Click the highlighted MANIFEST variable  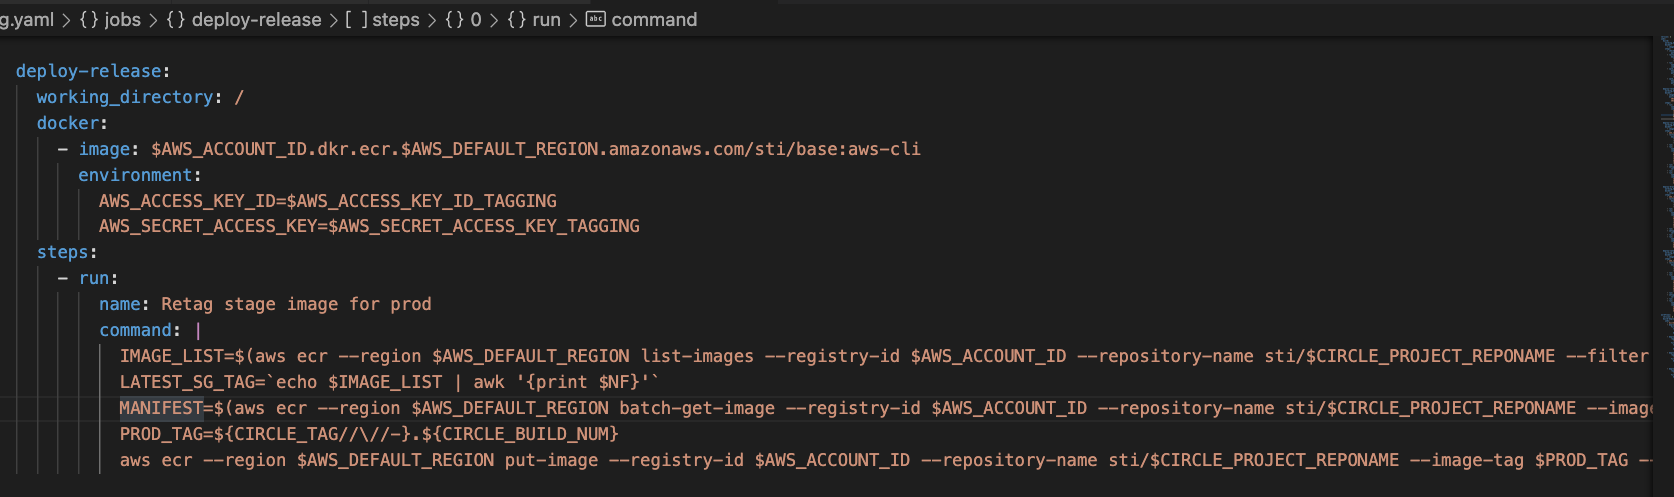tap(161, 408)
